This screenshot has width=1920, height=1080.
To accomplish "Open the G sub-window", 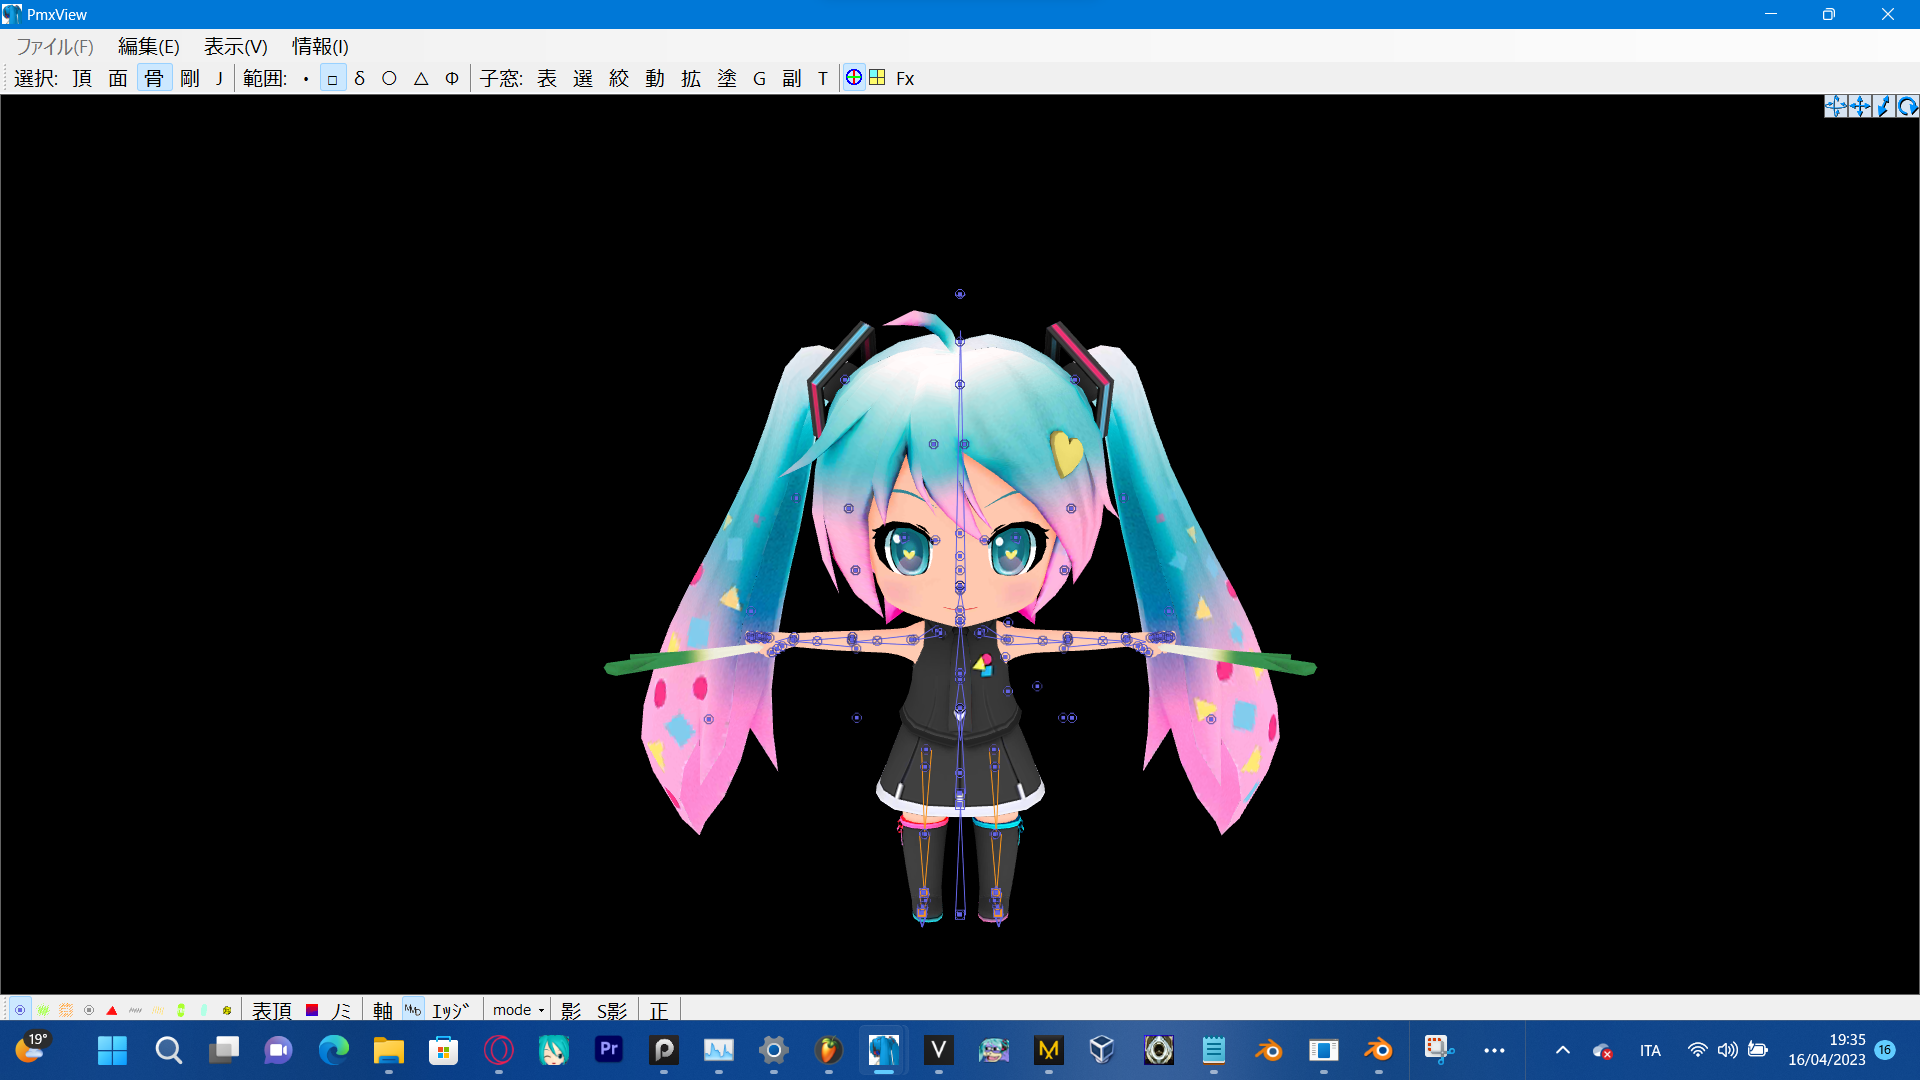I will click(x=760, y=78).
